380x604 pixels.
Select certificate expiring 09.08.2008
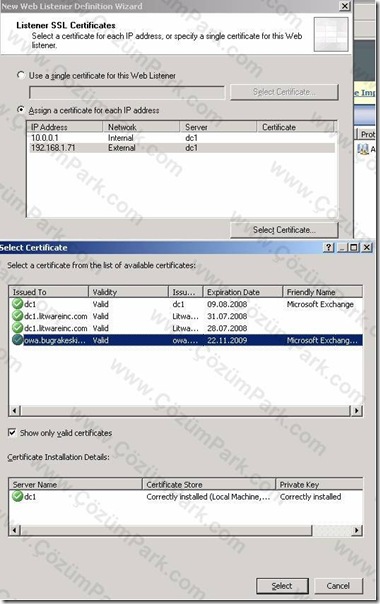pos(185,304)
